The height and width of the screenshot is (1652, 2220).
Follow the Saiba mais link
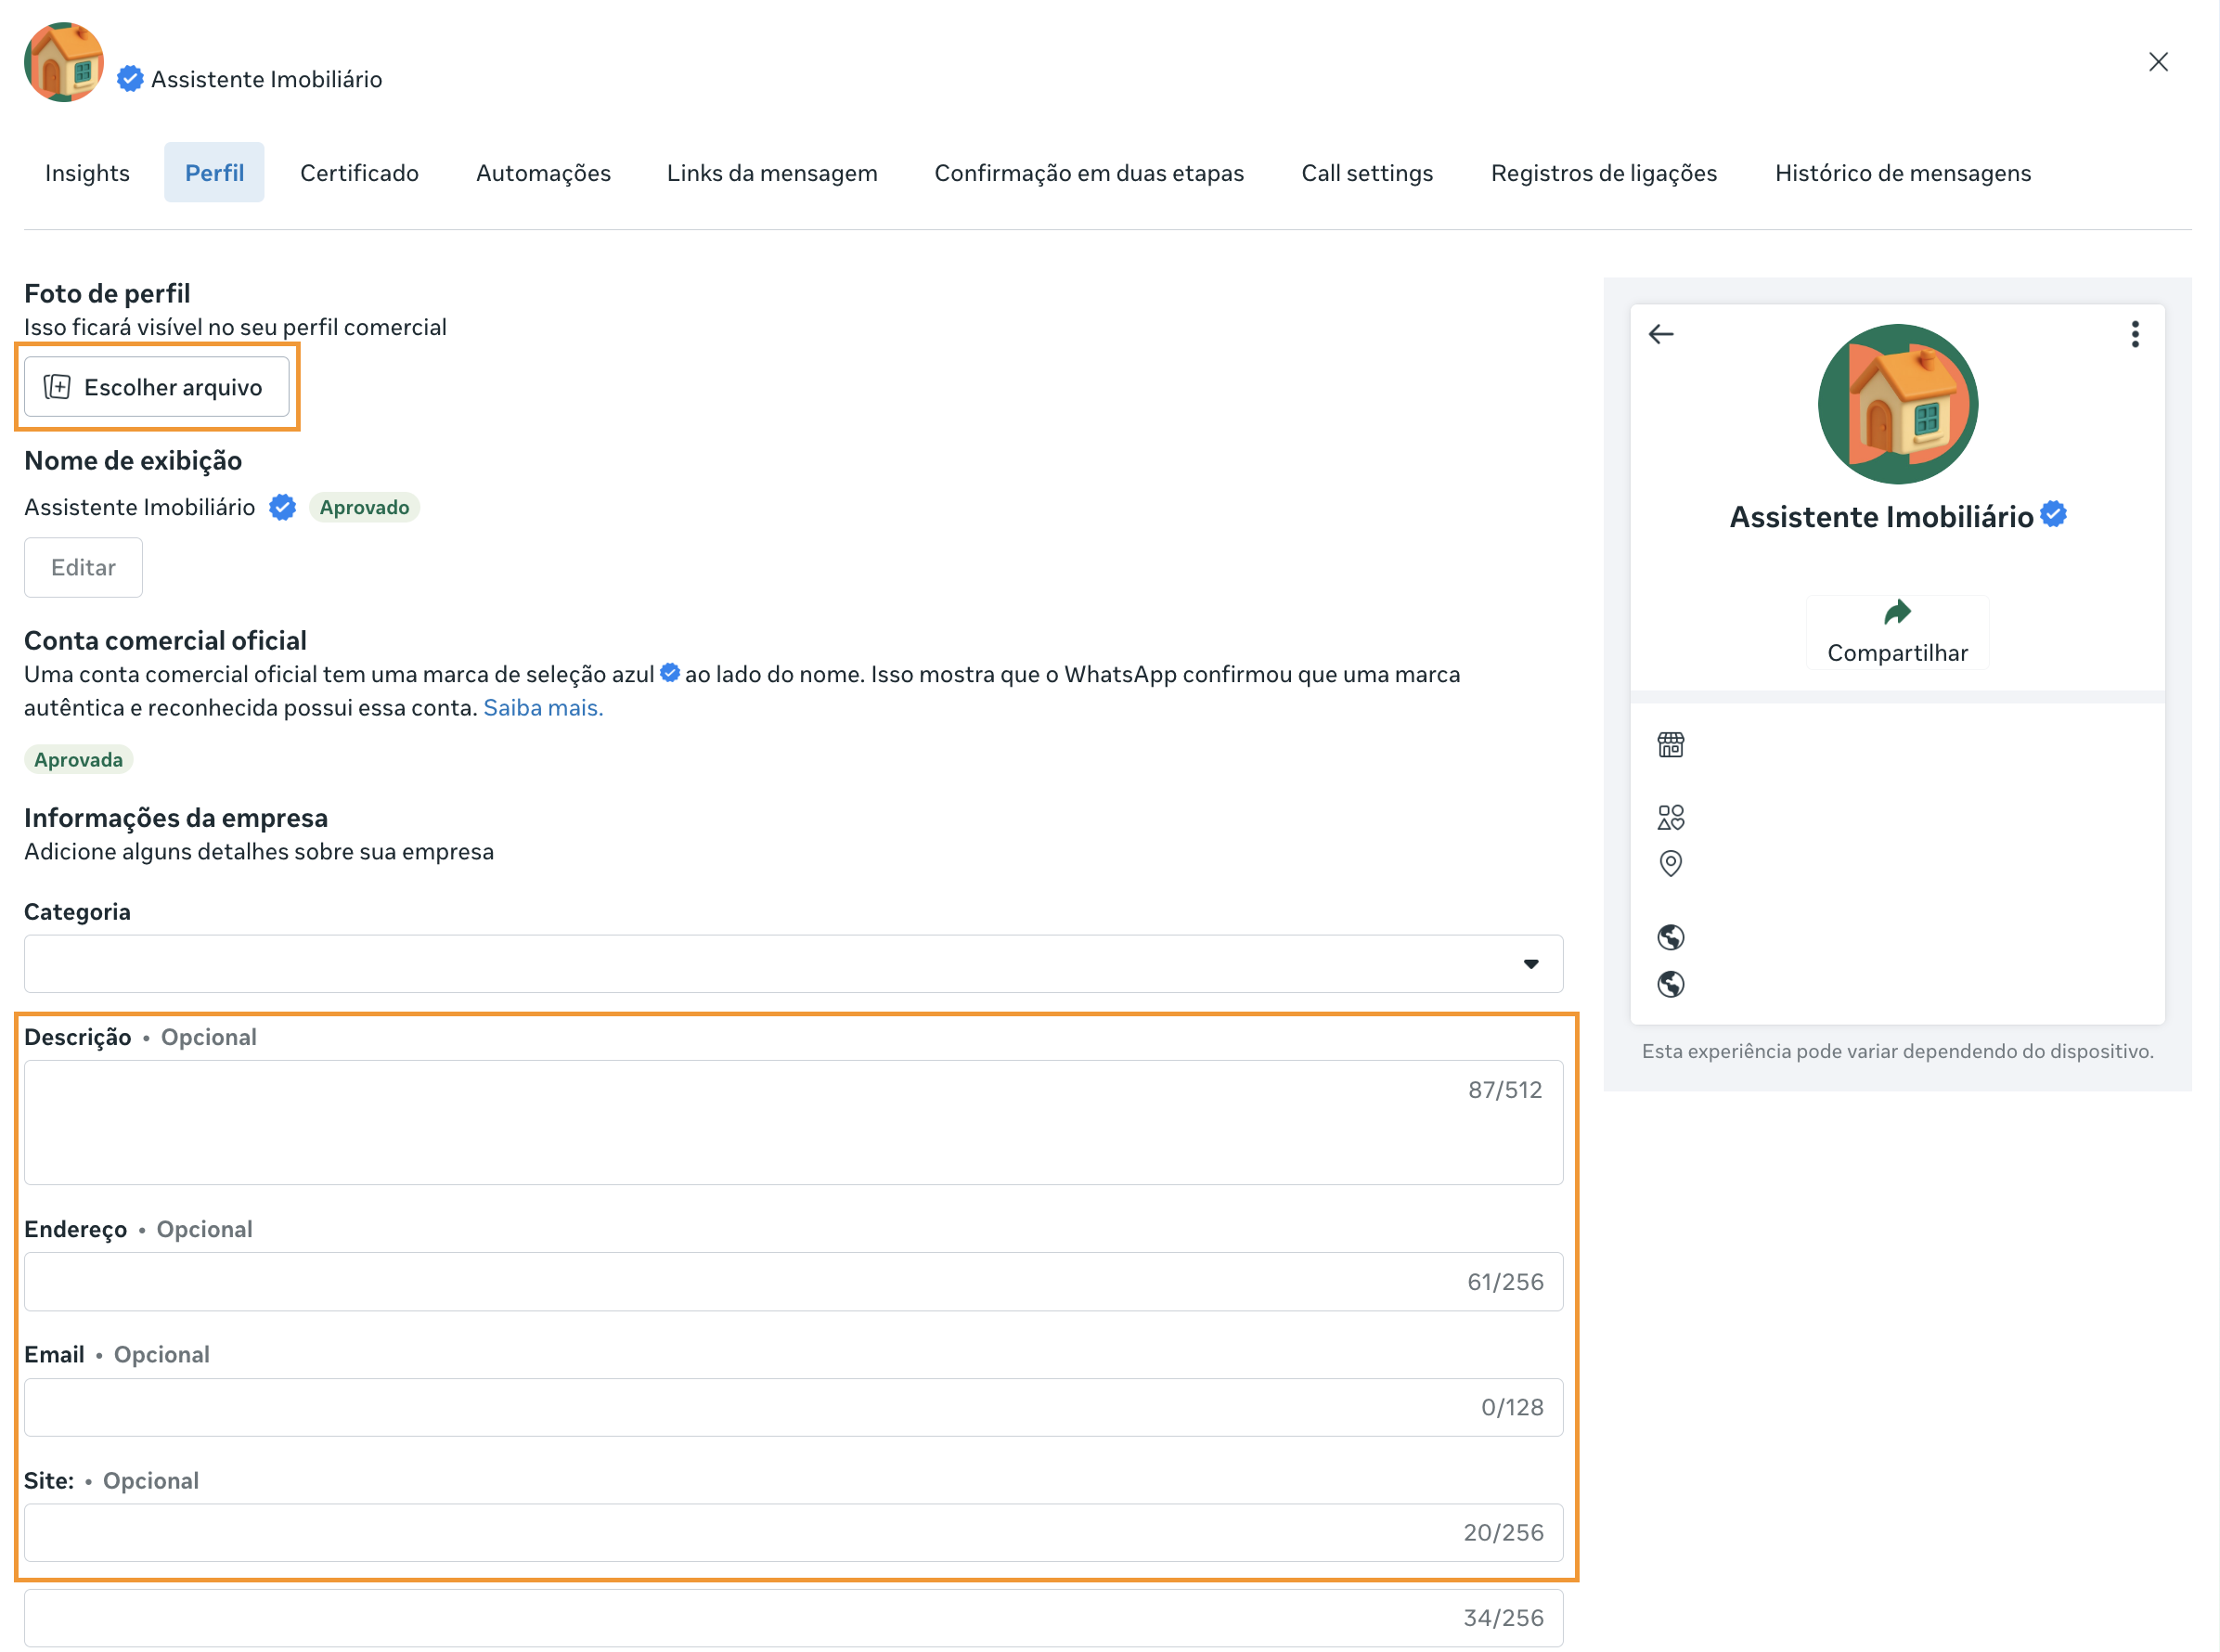point(543,708)
